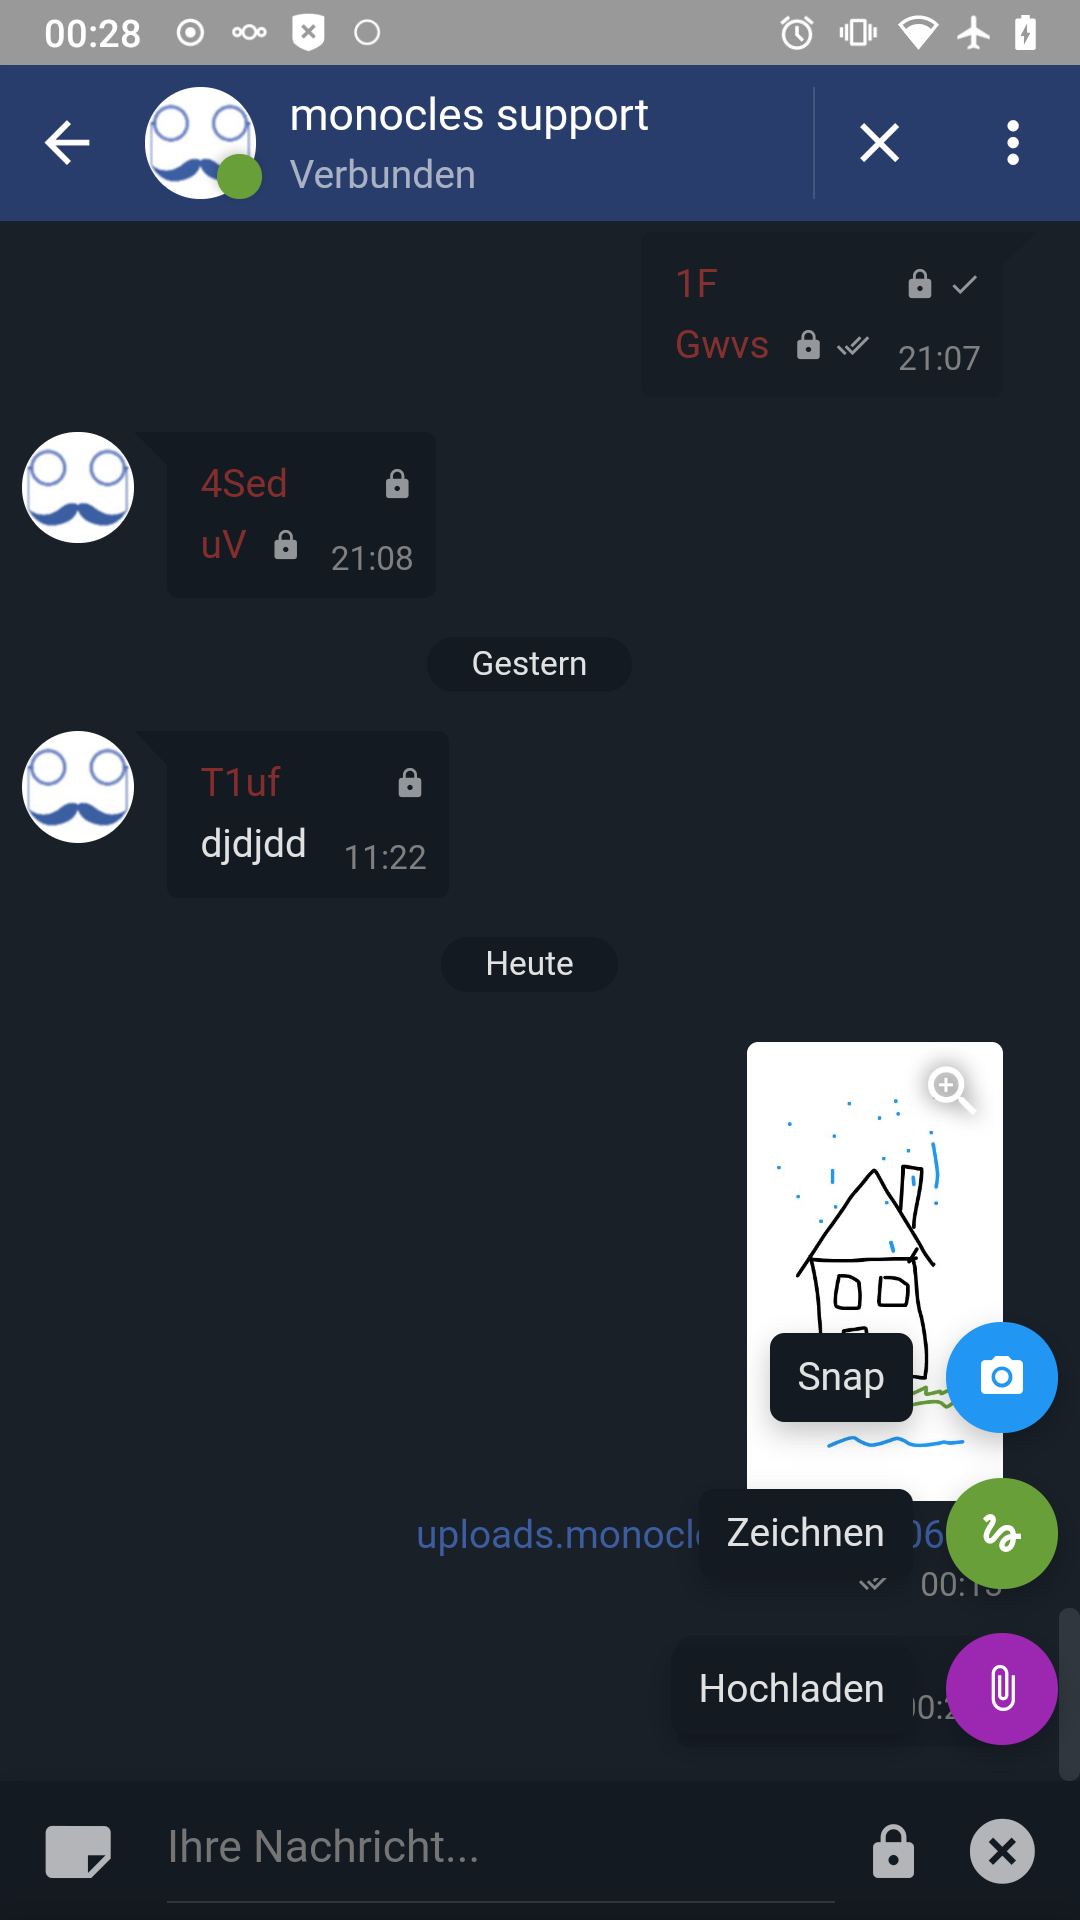Screen dimensions: 1080x1920
Task: Zoom the house drawing with magnifier icon
Action: 950,1089
